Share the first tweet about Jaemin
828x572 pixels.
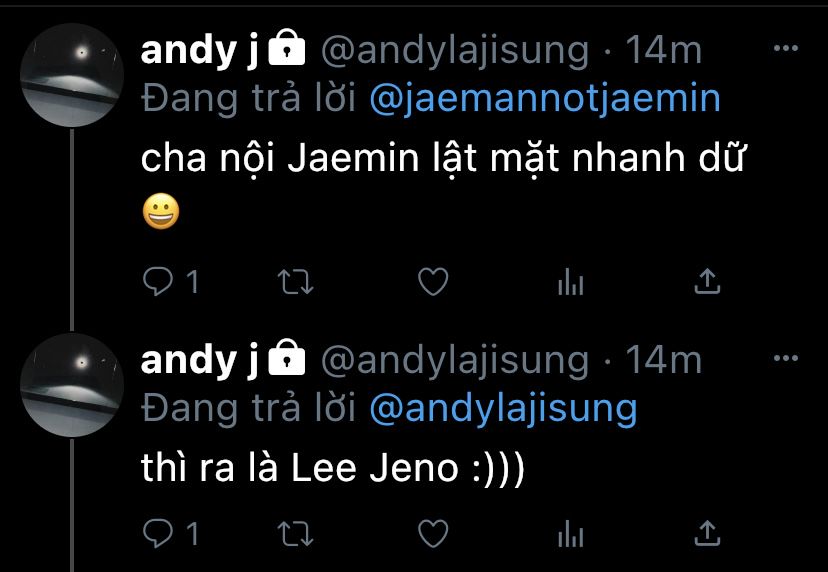(x=707, y=281)
